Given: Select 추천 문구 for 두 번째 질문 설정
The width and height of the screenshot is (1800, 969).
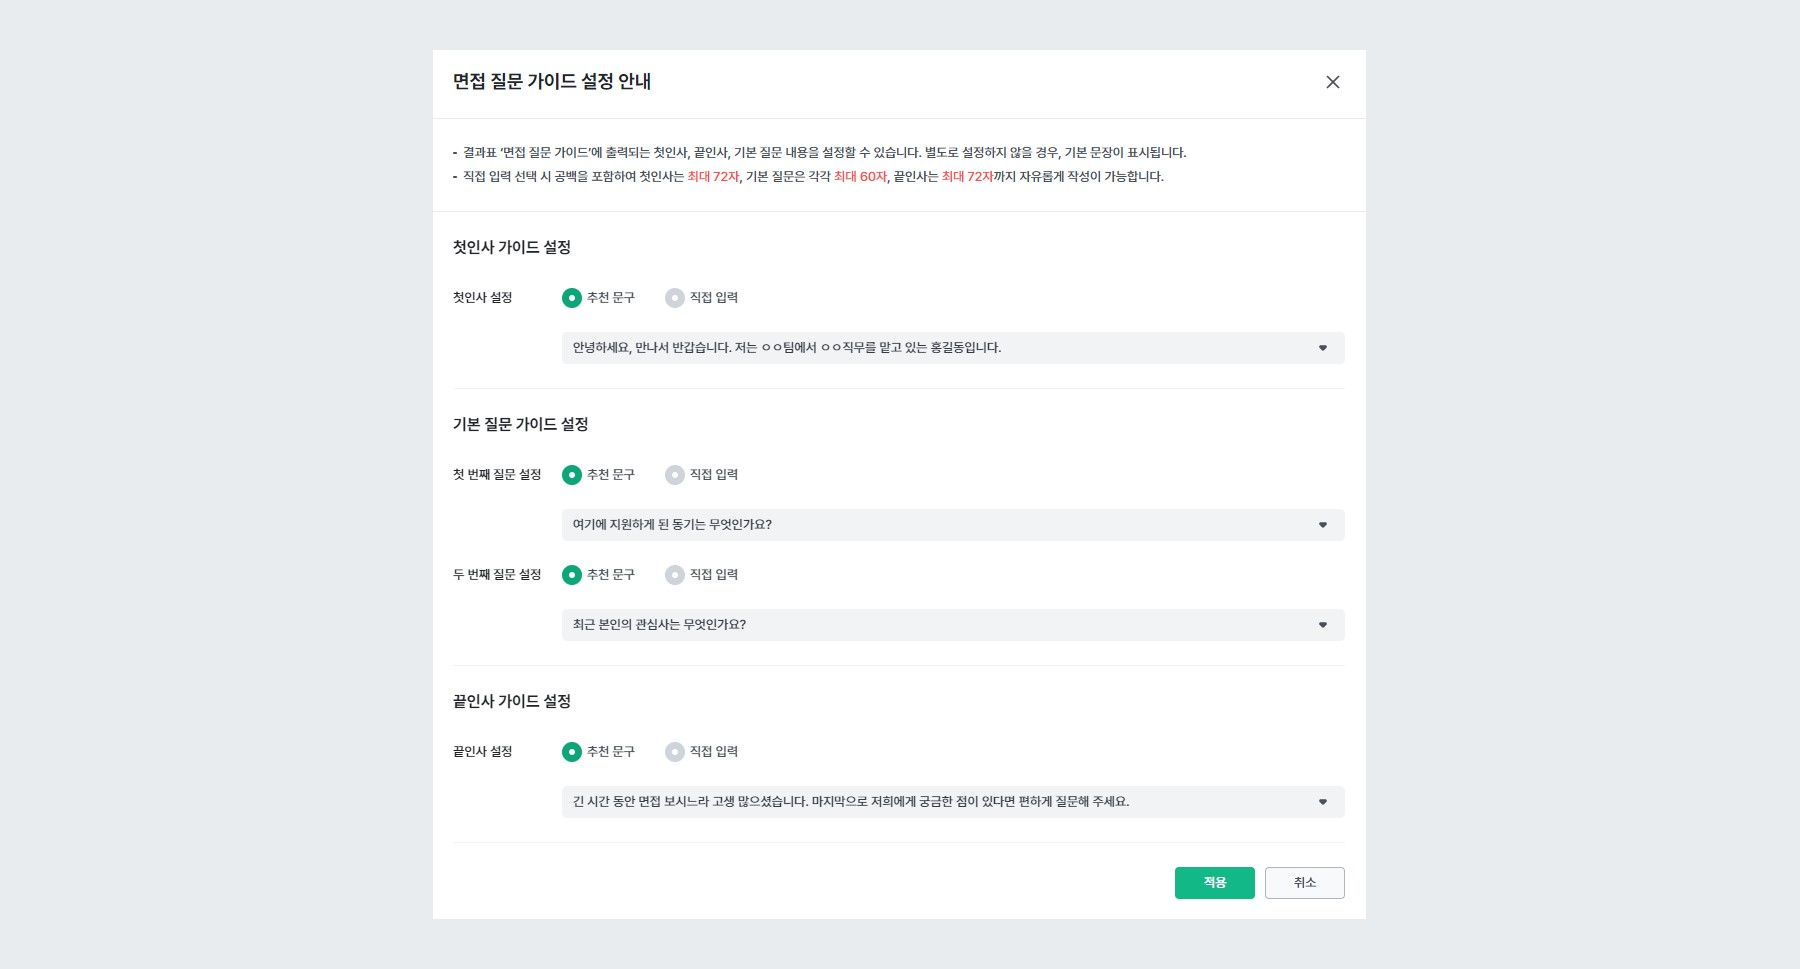Looking at the screenshot, I should point(571,574).
